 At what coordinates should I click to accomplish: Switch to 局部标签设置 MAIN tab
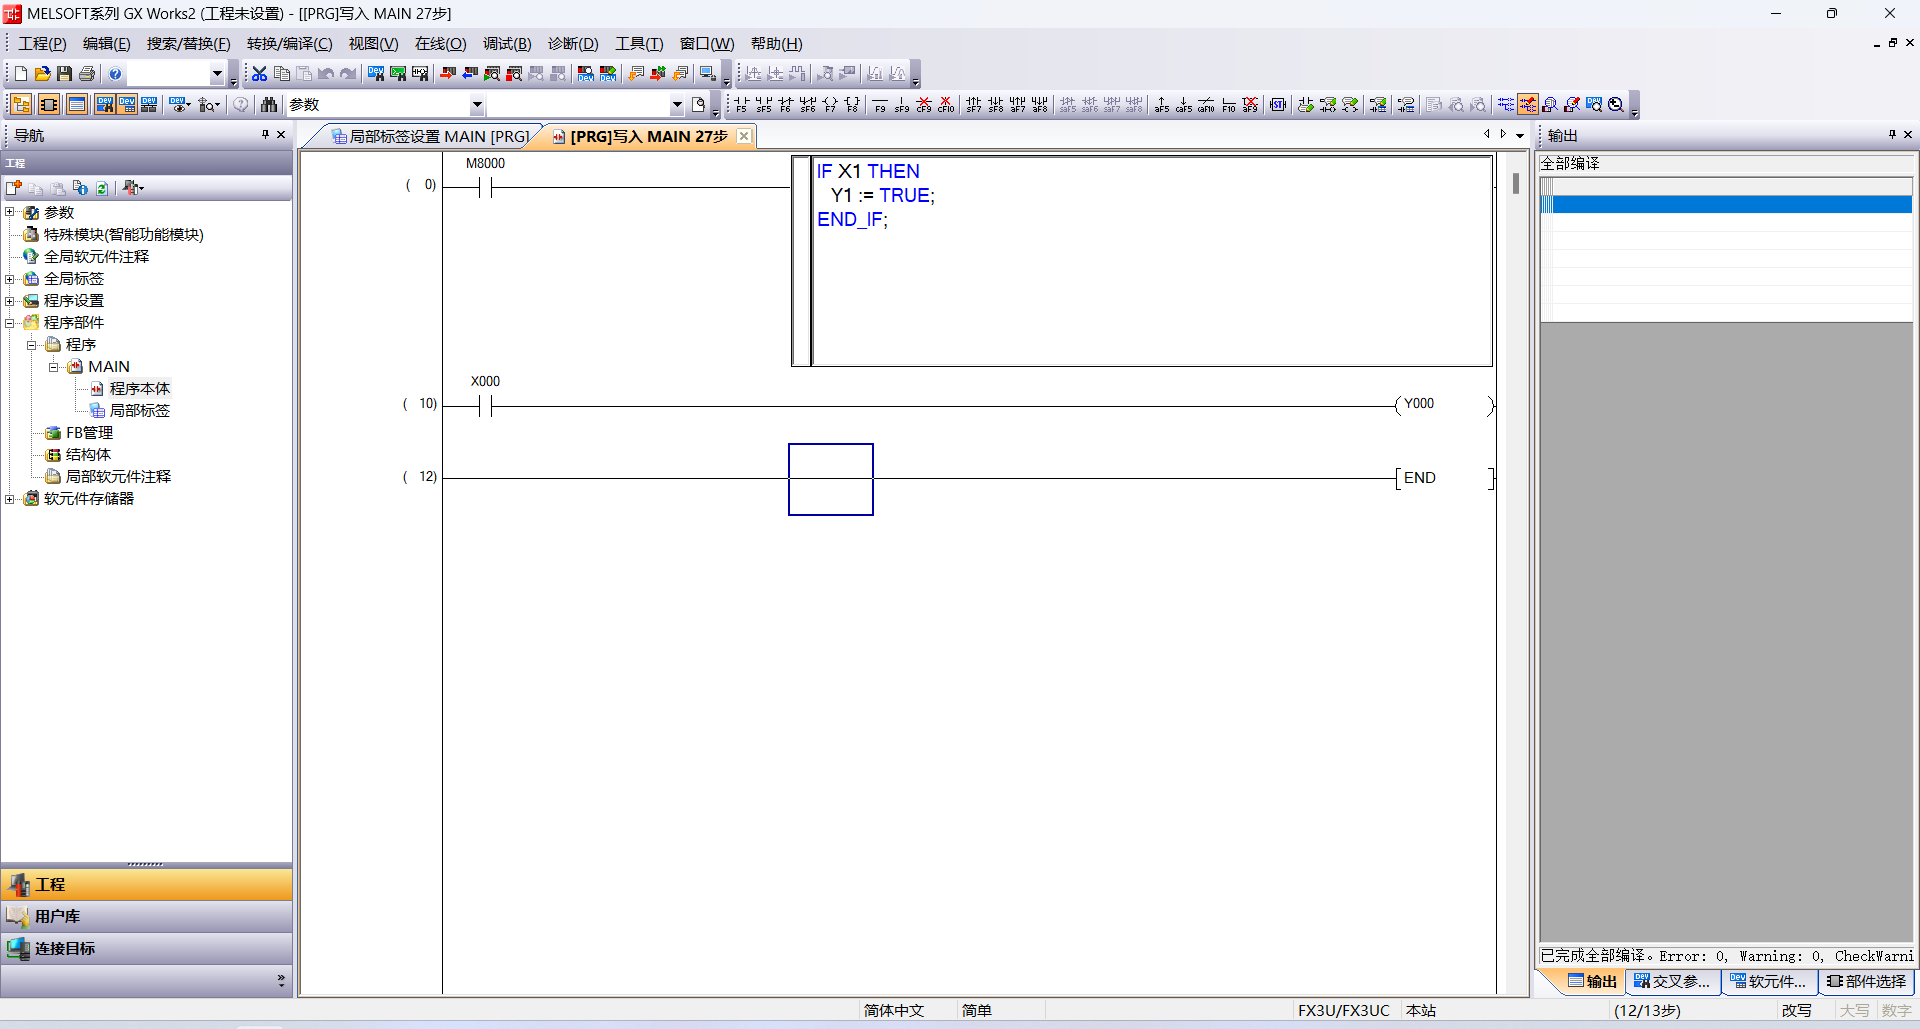pyautogui.click(x=430, y=136)
